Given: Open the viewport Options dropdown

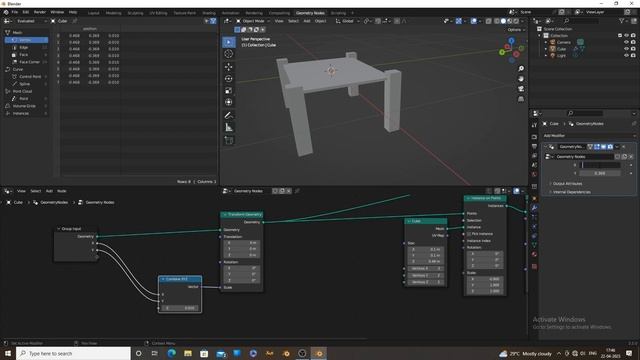Looking at the screenshot, I should pyautogui.click(x=516, y=30).
